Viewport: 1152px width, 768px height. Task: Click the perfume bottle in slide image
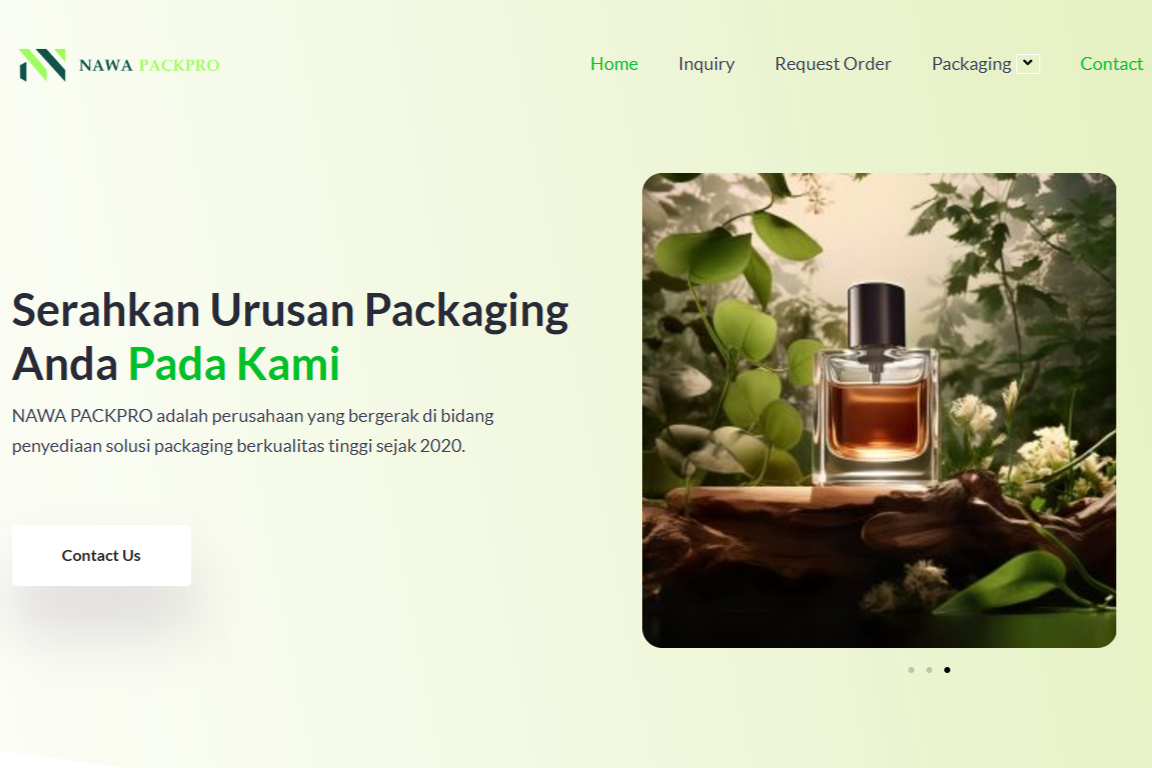click(876, 386)
